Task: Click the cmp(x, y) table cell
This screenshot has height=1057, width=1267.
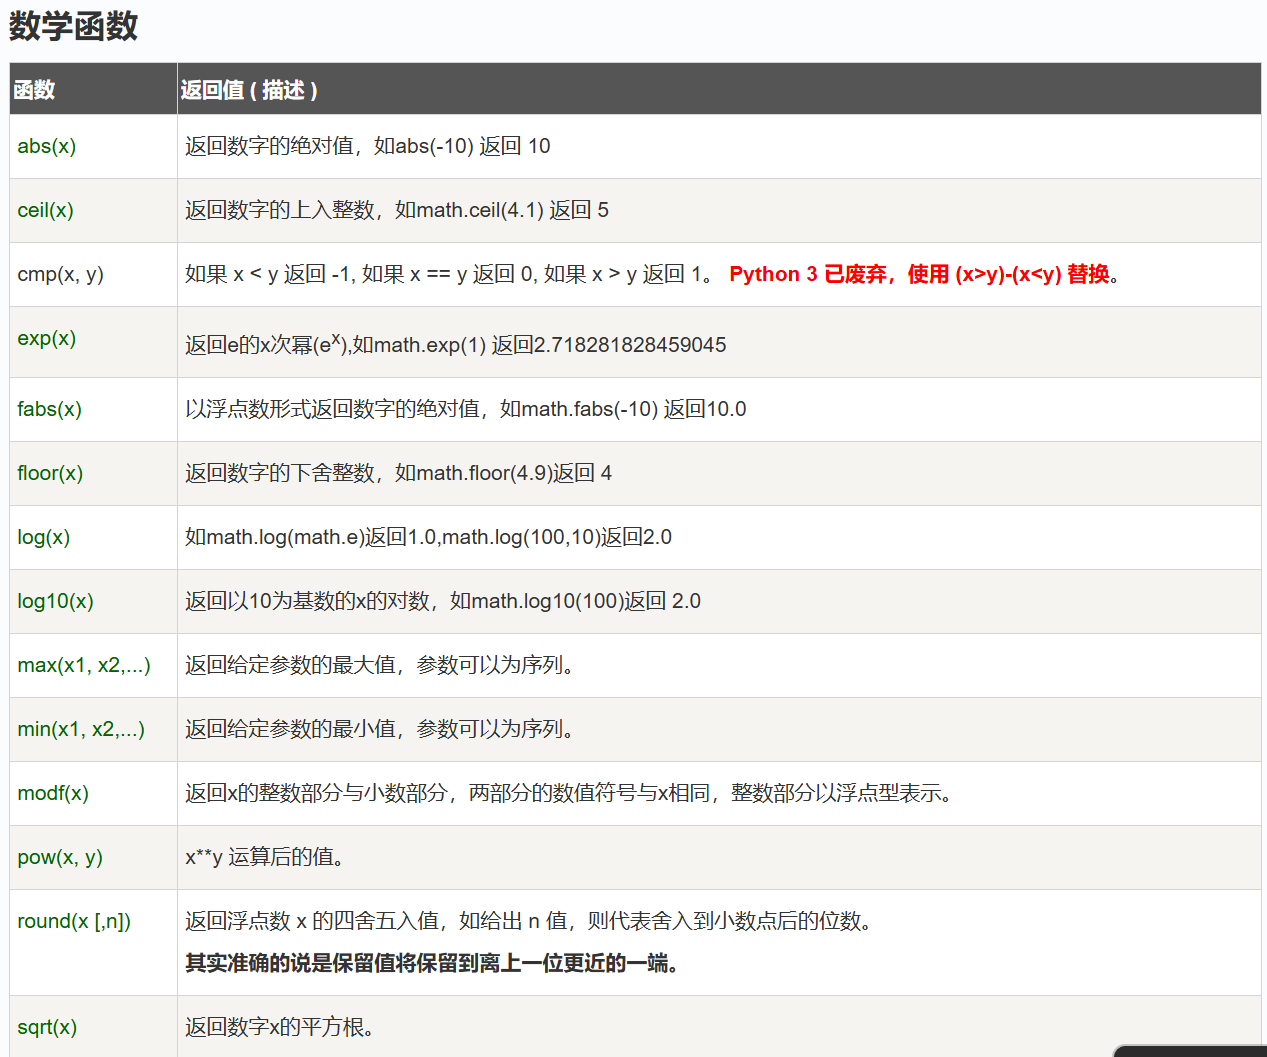Action: point(60,274)
